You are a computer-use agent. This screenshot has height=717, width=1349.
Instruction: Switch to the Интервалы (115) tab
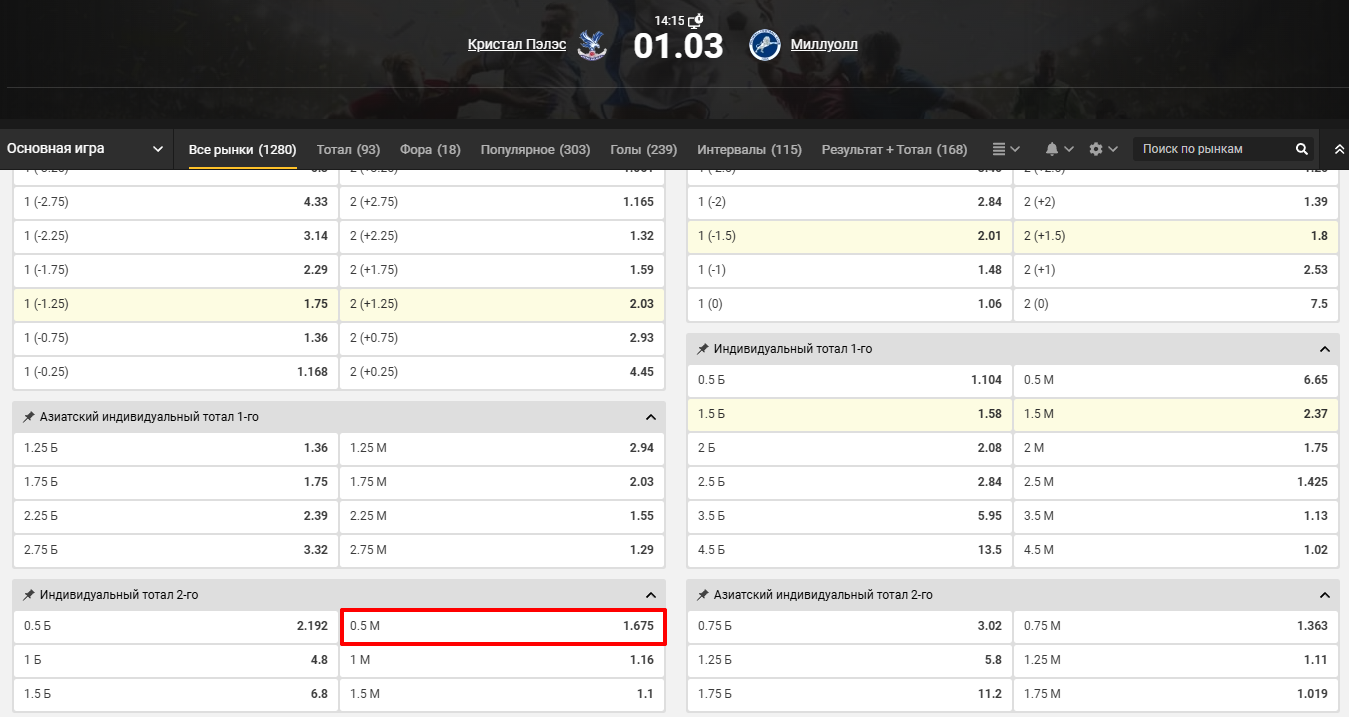coord(749,149)
